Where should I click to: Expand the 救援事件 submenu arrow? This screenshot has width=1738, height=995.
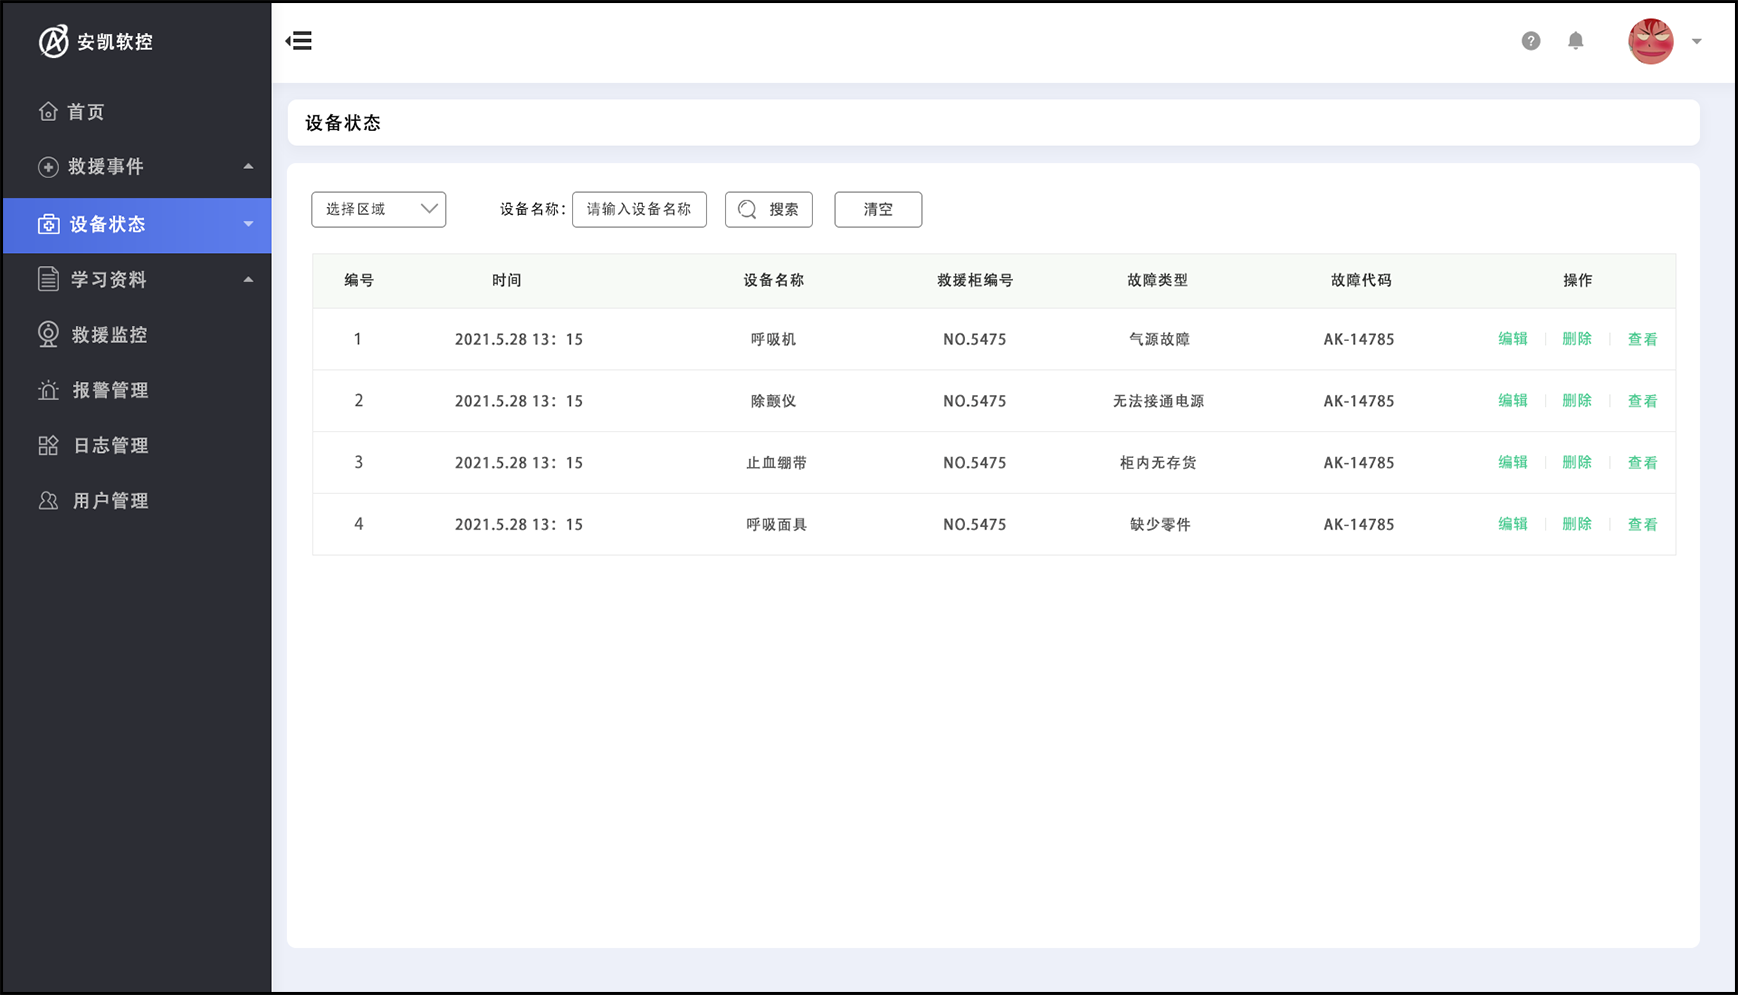point(248,166)
